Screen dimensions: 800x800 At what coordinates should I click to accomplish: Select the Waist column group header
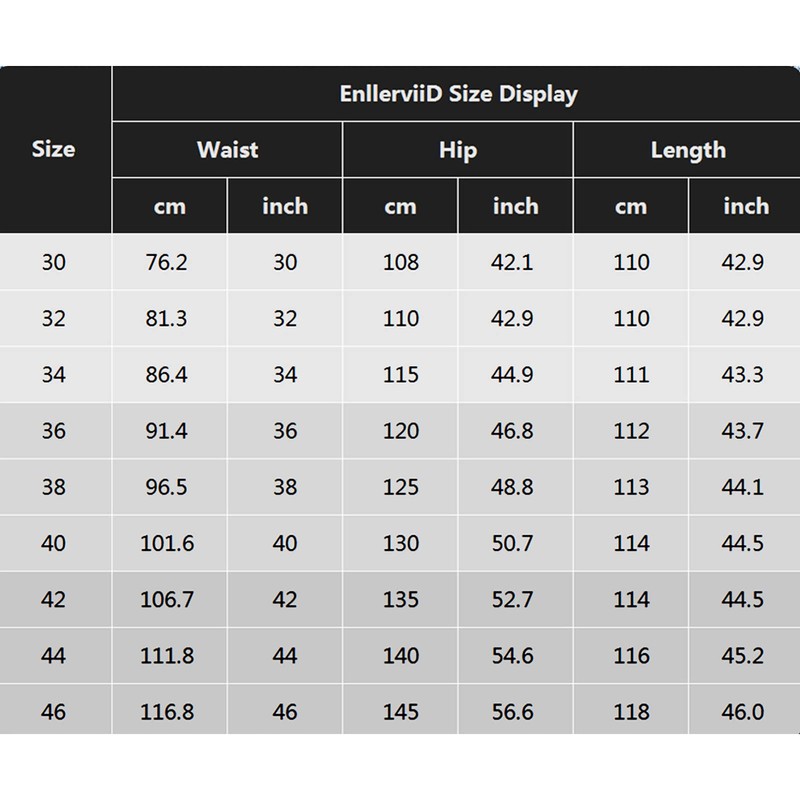(x=227, y=150)
